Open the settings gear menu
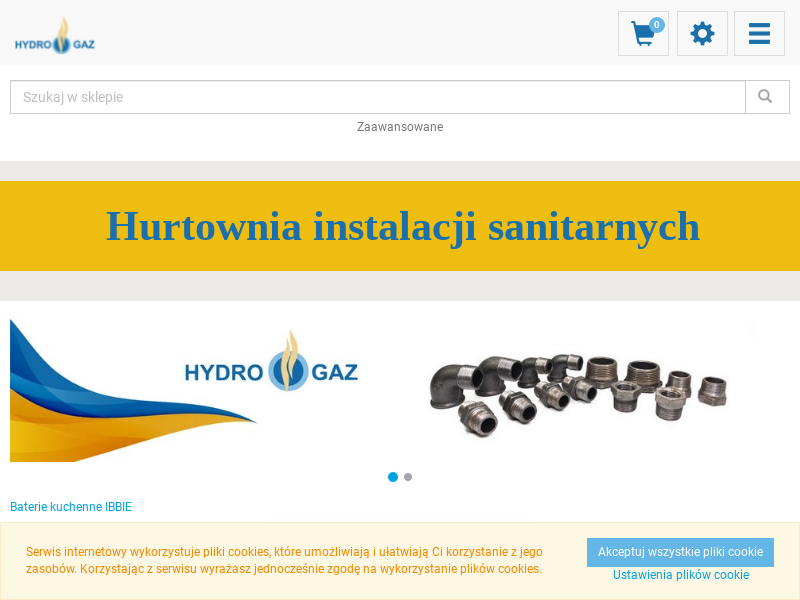 coord(702,33)
